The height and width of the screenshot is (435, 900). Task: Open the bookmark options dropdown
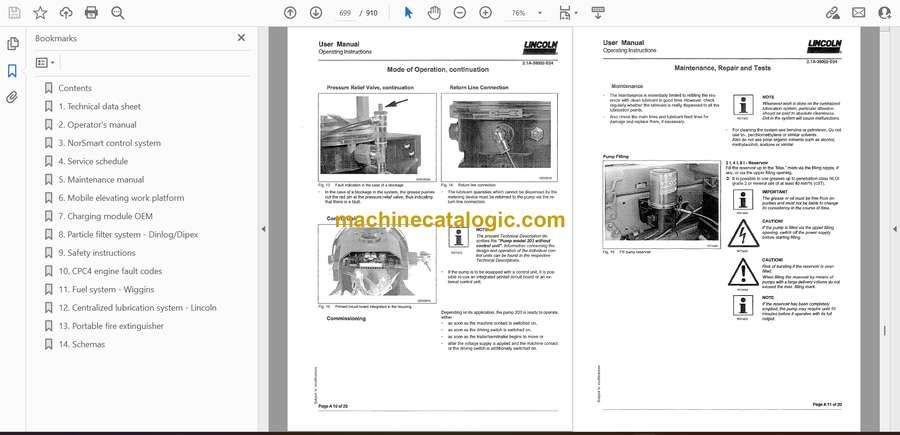pos(45,63)
